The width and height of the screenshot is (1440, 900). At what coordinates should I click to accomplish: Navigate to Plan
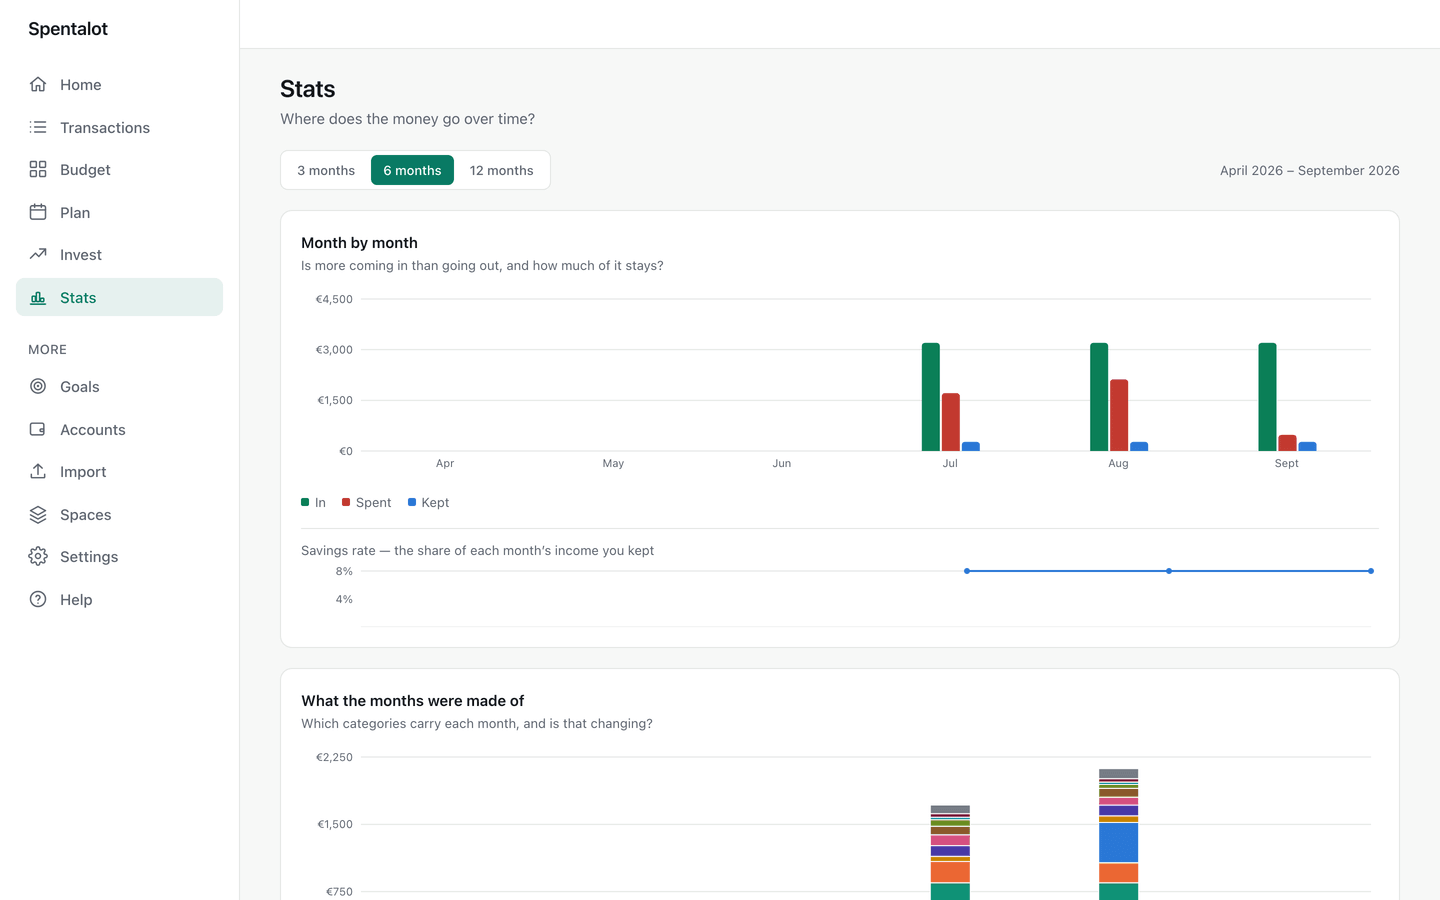[x=119, y=212]
